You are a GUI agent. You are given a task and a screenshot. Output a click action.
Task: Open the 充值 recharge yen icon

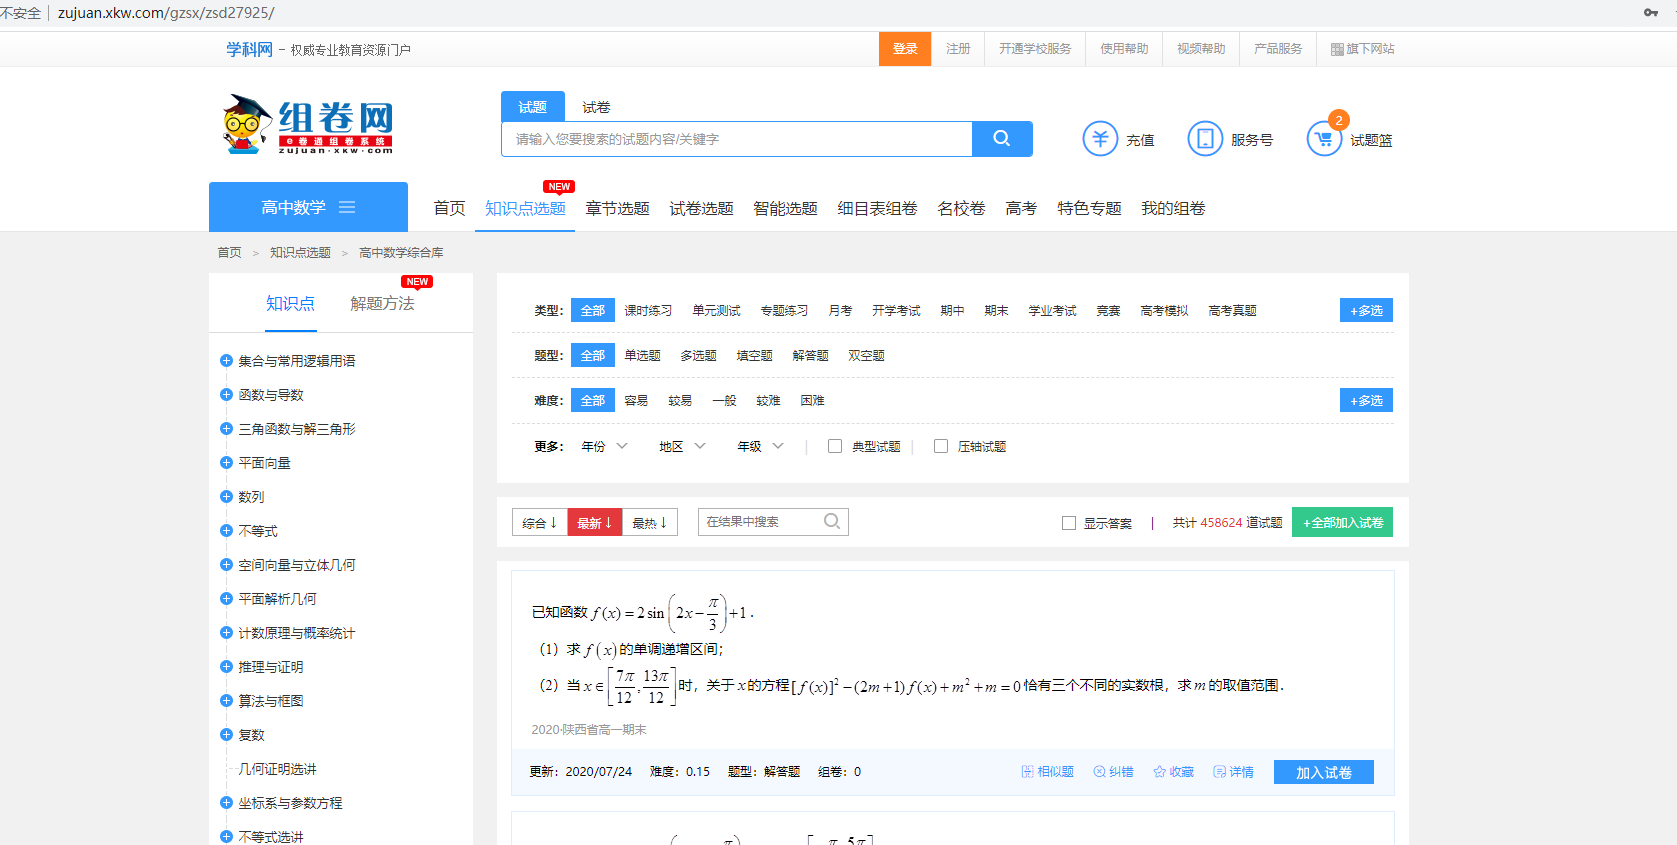1100,139
